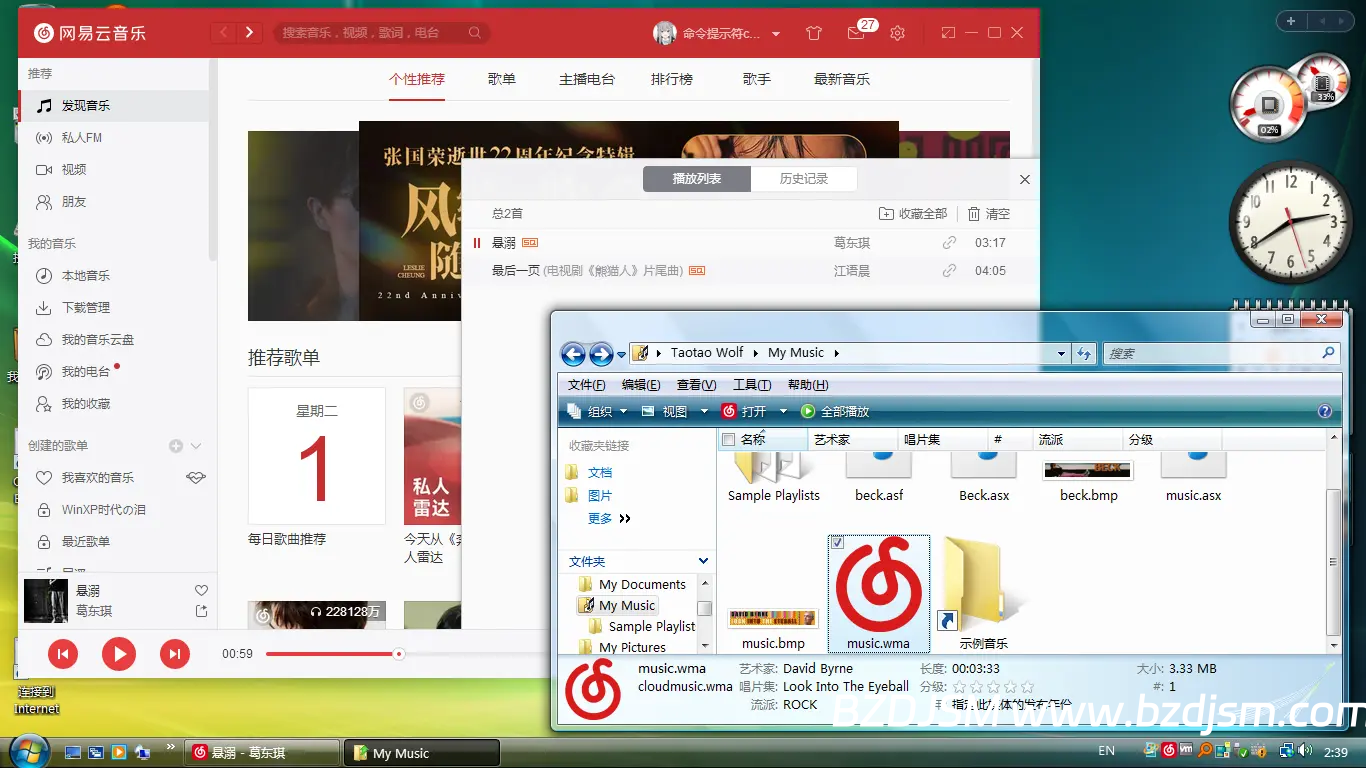The width and height of the screenshot is (1366, 768).
Task: Open the messages envelope with badge 27
Action: [x=856, y=33]
